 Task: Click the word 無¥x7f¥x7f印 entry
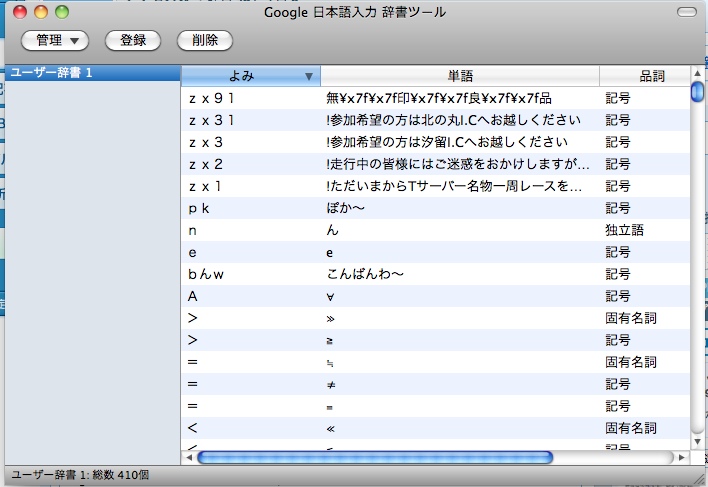pyautogui.click(x=439, y=98)
